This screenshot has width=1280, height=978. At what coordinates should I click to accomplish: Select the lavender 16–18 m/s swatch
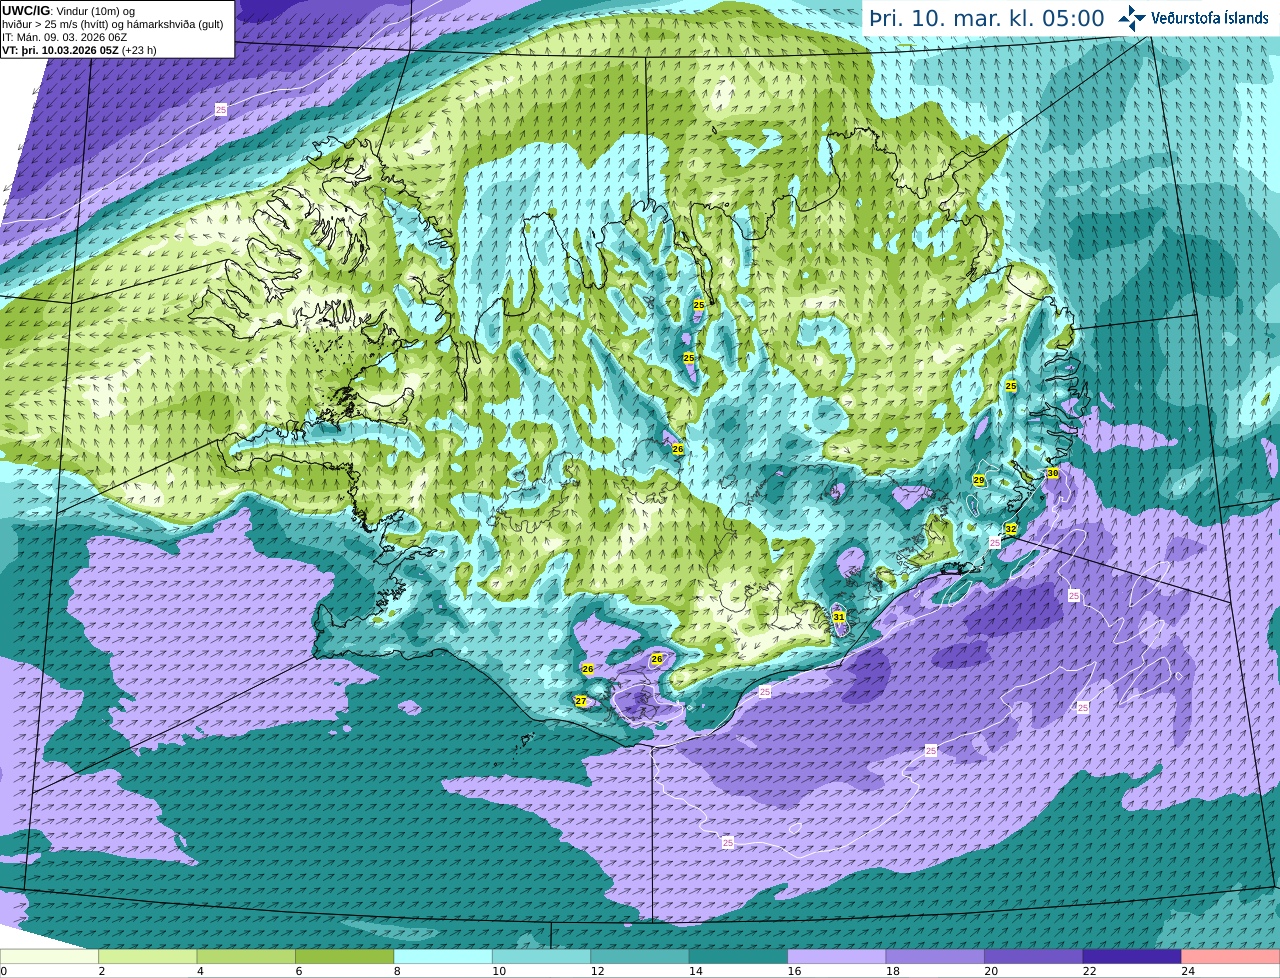[837, 957]
